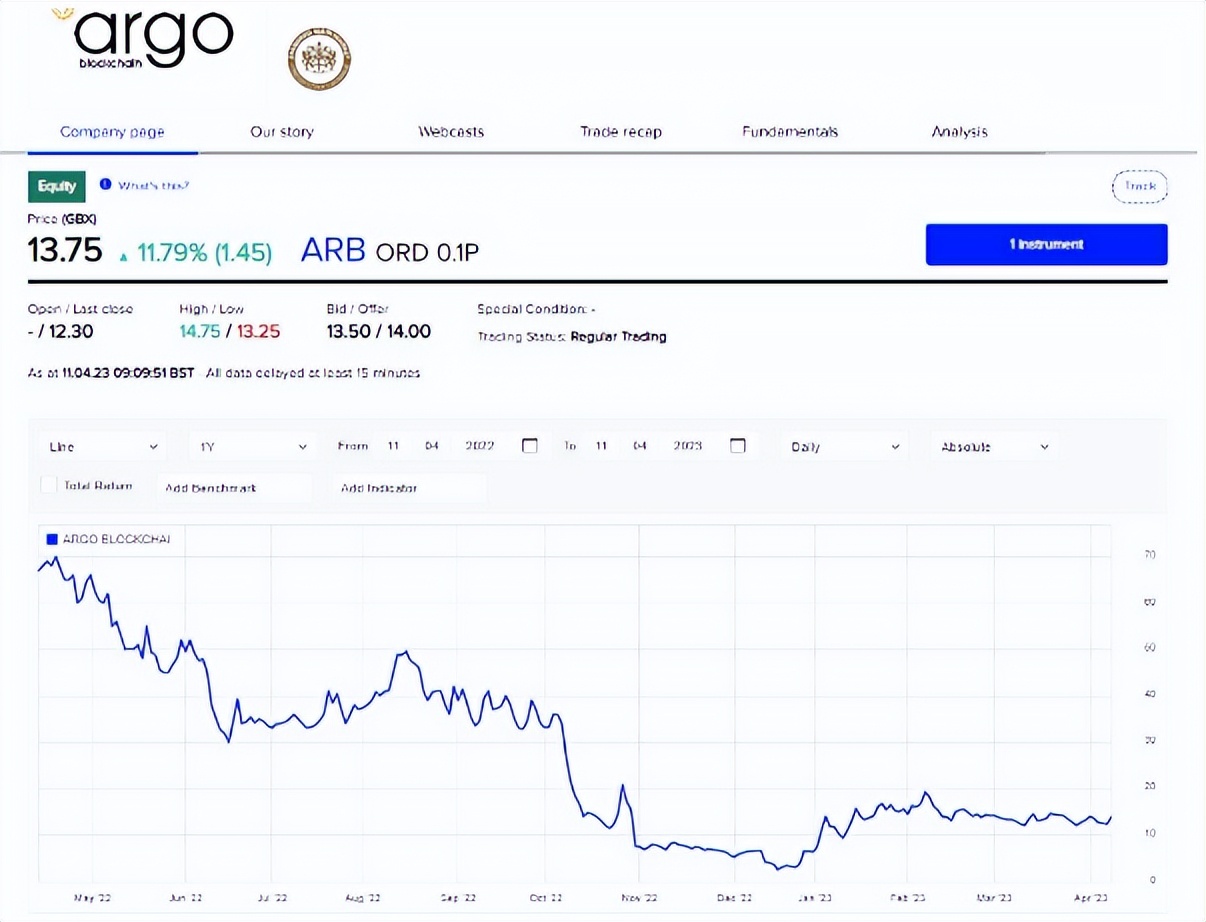Image resolution: width=1206 pixels, height=922 pixels.
Task: Open the Trade recap tab
Action: (621, 132)
